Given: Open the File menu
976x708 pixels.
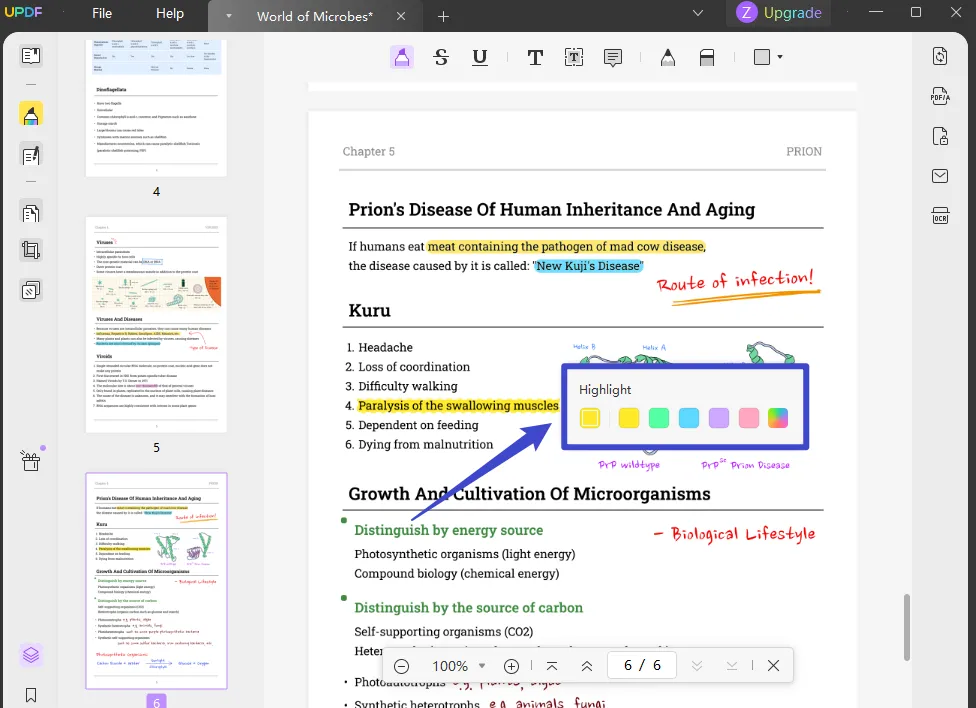Looking at the screenshot, I should point(102,13).
